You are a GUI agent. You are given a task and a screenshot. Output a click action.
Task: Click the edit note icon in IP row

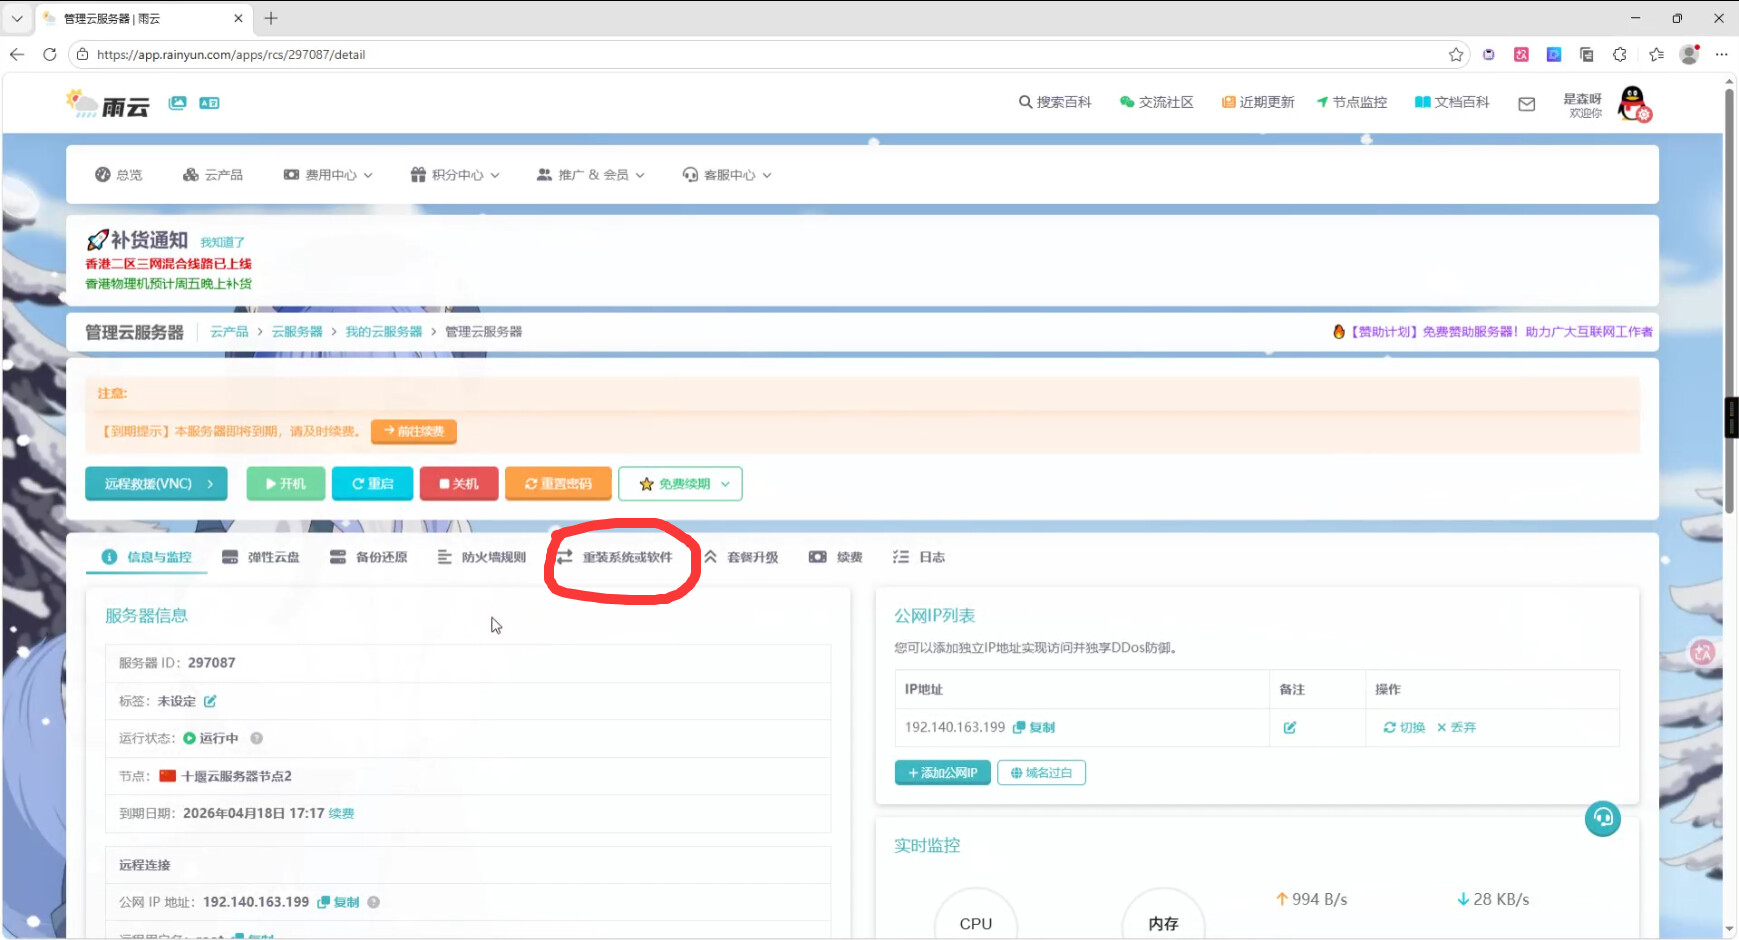[1289, 727]
